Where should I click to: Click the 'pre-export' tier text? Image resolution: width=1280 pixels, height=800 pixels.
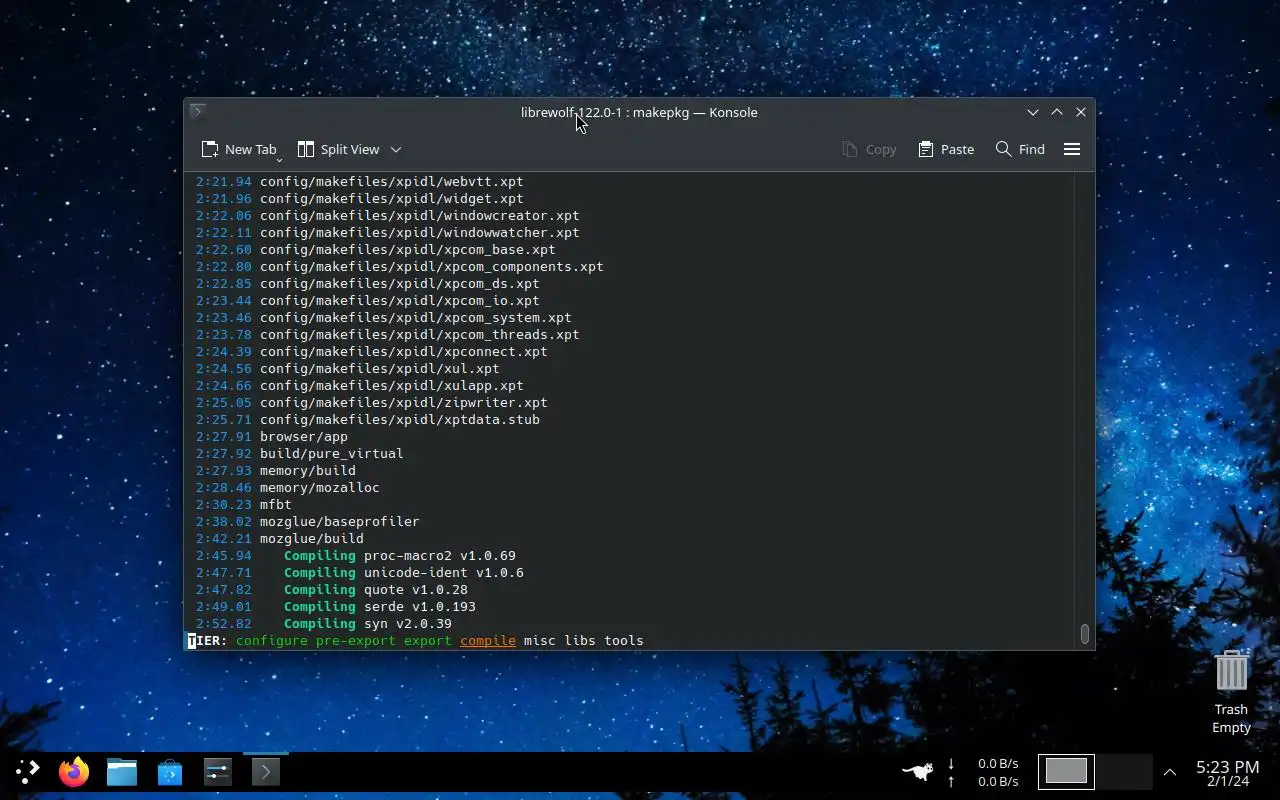point(356,640)
